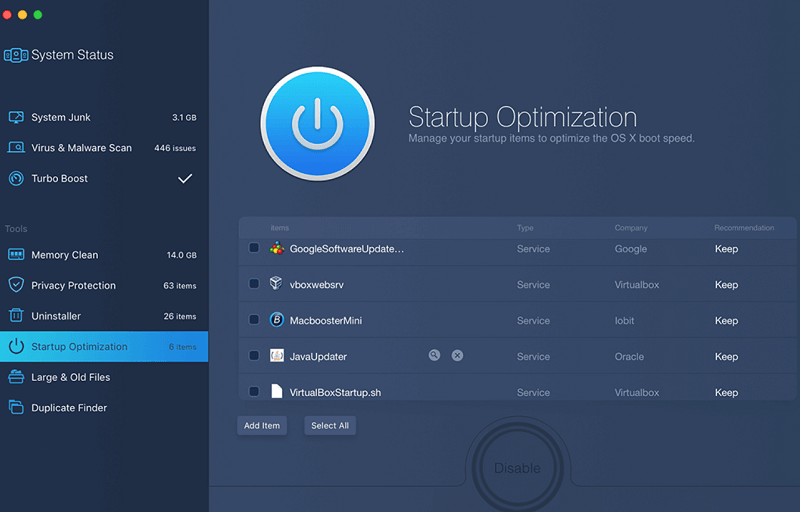Viewport: 800px width, 512px height.
Task: Select System Junk in the sidebar
Action: click(104, 117)
